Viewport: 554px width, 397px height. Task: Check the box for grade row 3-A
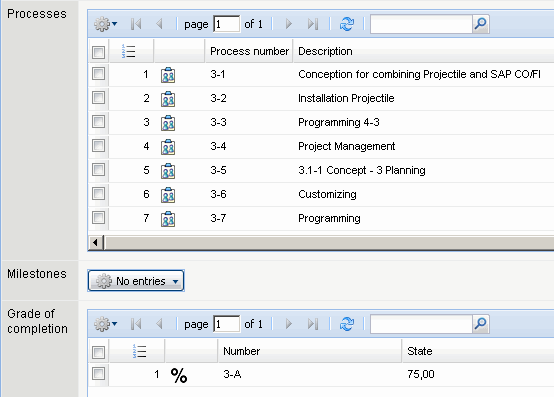coord(98,374)
